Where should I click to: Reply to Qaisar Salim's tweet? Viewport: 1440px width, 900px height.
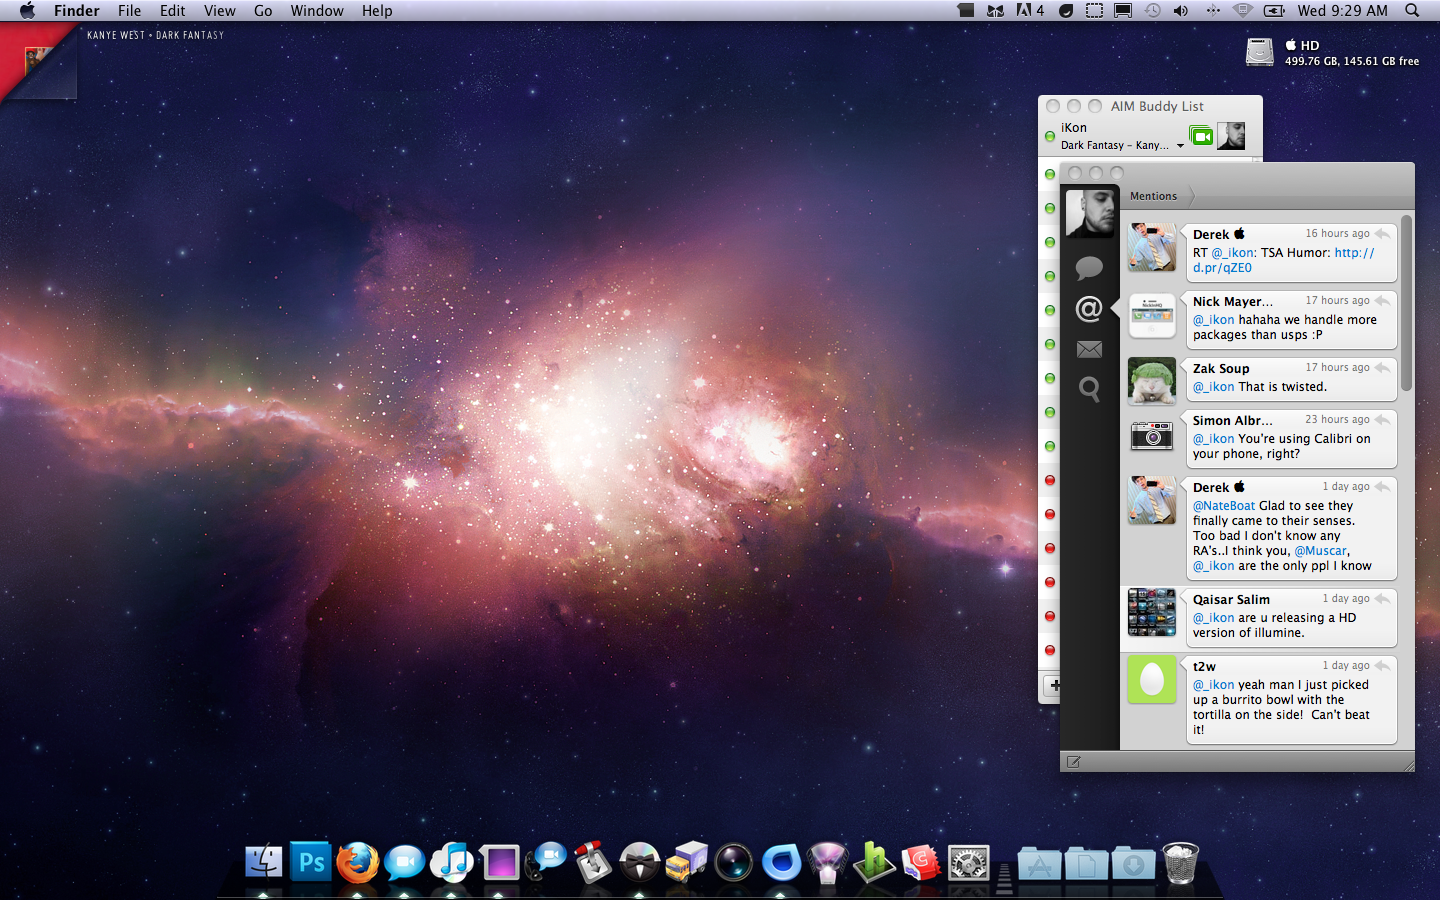tap(1382, 599)
